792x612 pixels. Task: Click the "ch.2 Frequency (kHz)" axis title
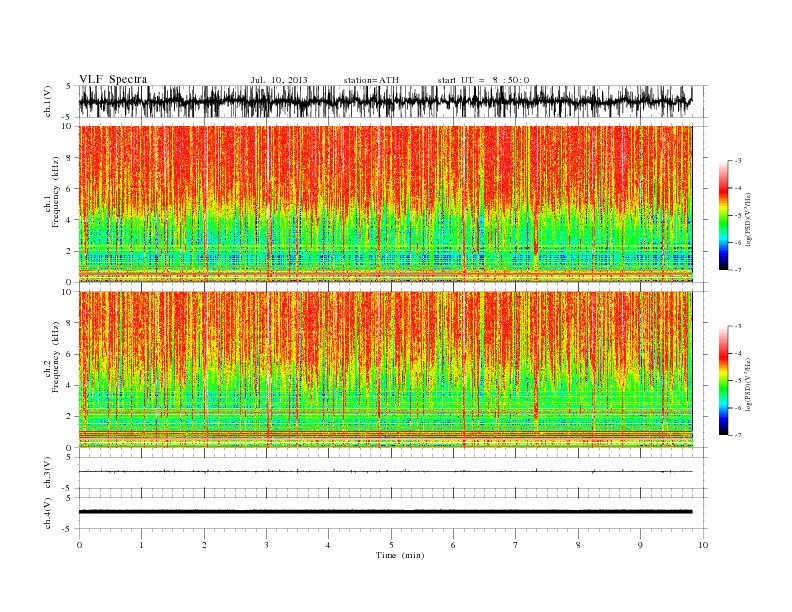coord(52,357)
